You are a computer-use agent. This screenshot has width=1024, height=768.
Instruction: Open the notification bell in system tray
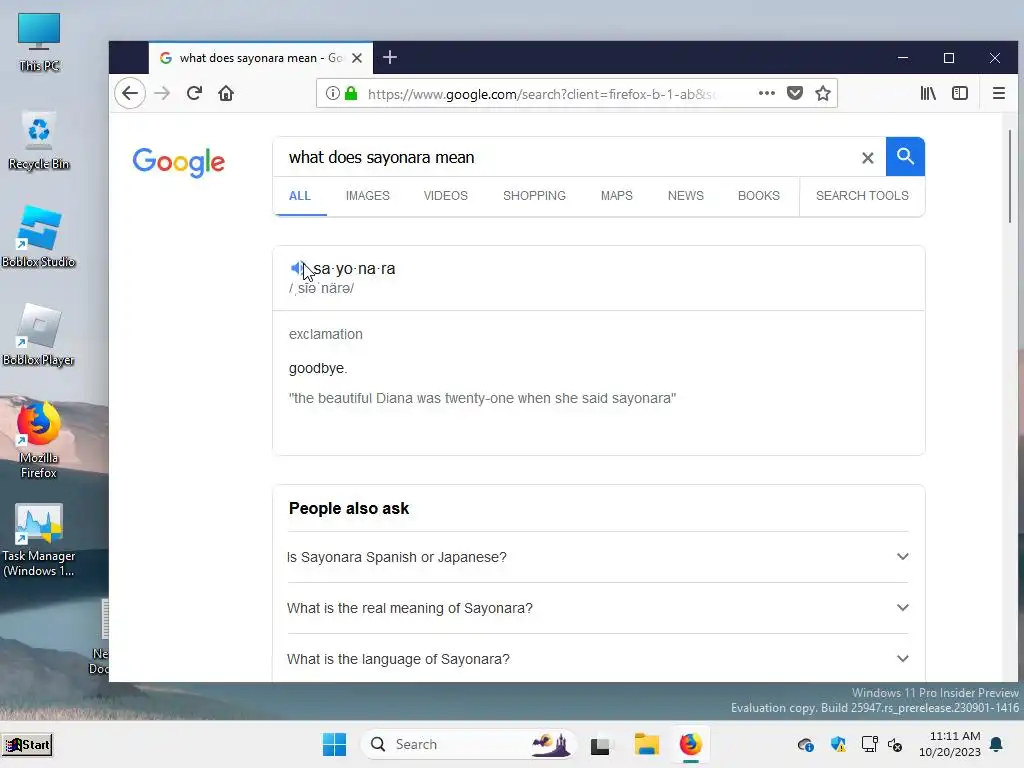click(997, 744)
